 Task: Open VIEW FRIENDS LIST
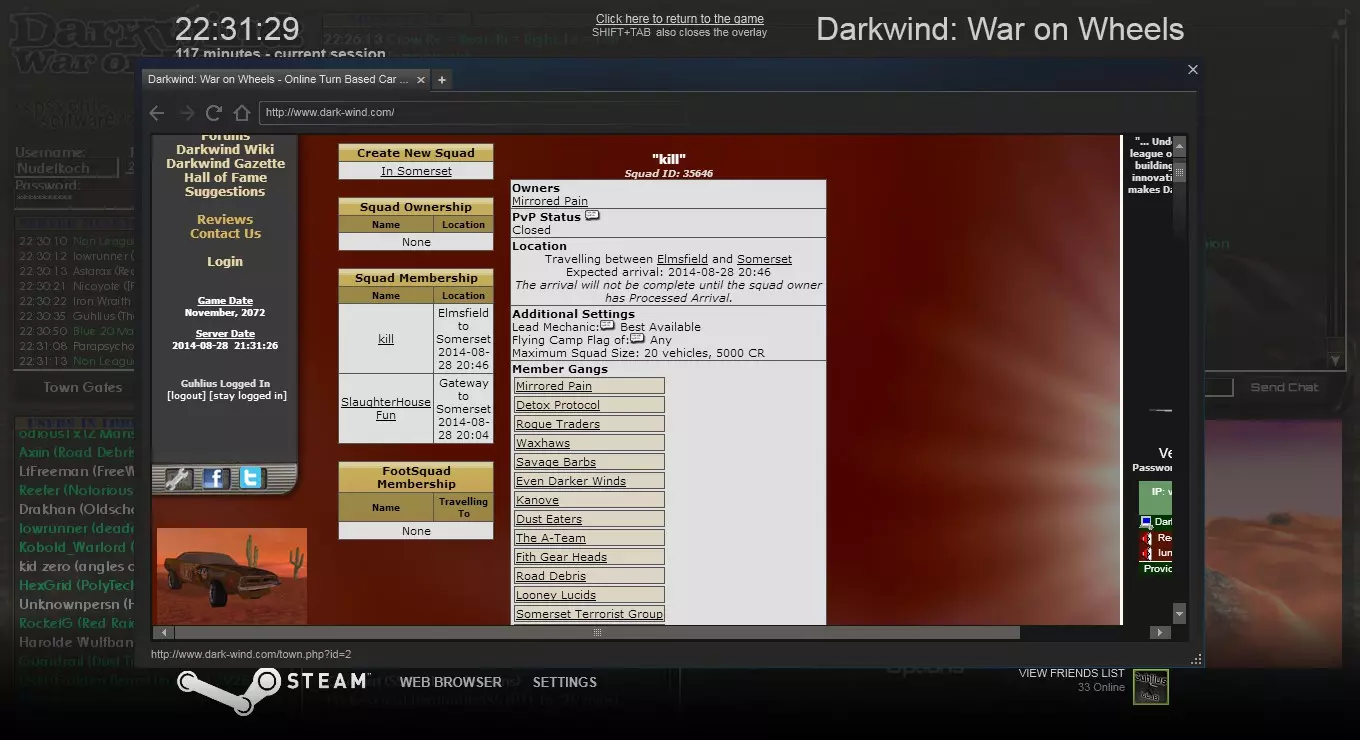[x=1072, y=674]
